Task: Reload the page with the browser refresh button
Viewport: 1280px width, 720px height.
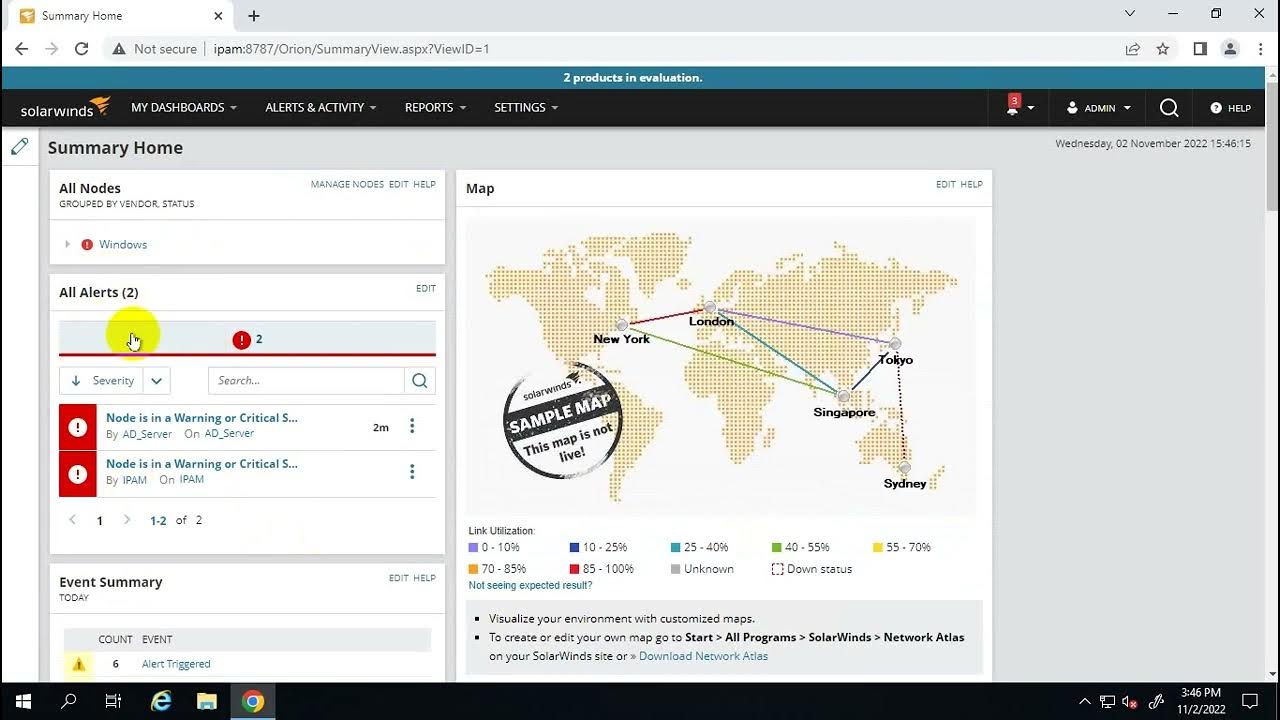Action: coord(82,48)
